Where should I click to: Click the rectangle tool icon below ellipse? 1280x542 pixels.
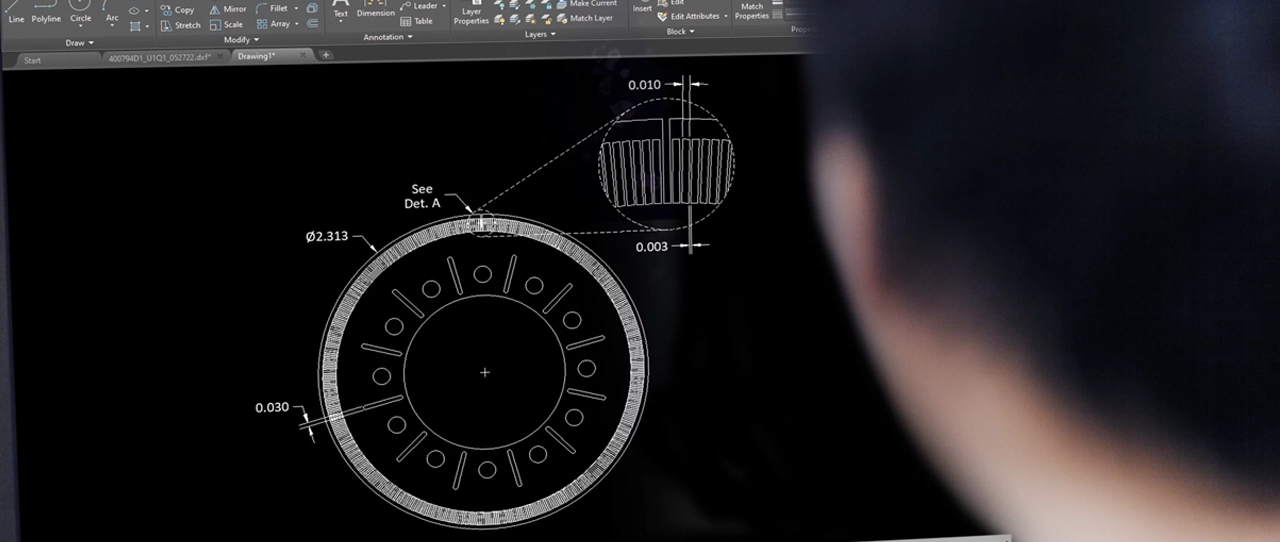coord(135,26)
